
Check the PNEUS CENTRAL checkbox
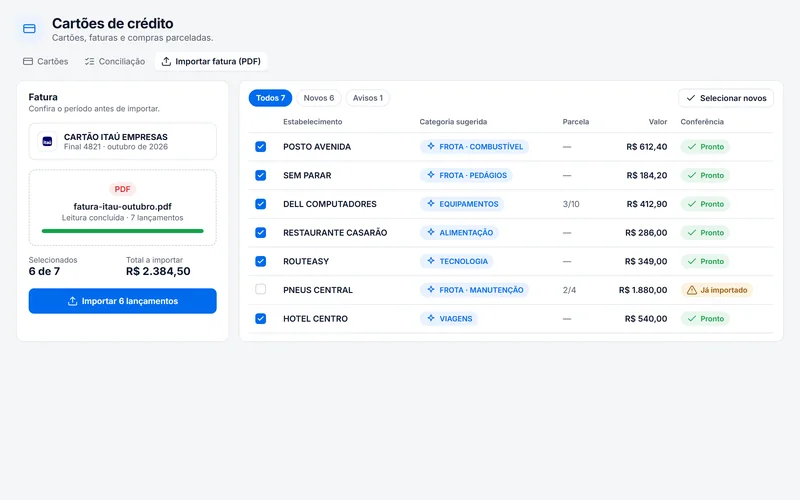point(261,289)
